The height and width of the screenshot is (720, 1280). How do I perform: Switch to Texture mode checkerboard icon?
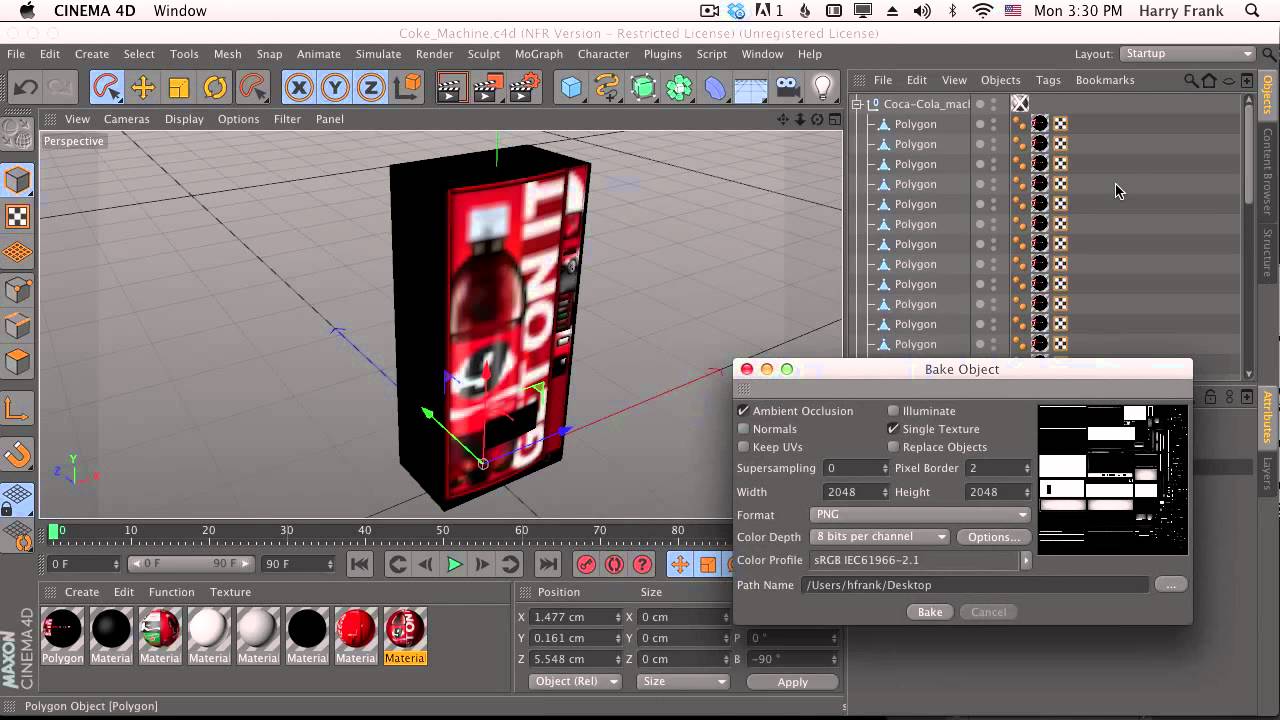coord(17,216)
